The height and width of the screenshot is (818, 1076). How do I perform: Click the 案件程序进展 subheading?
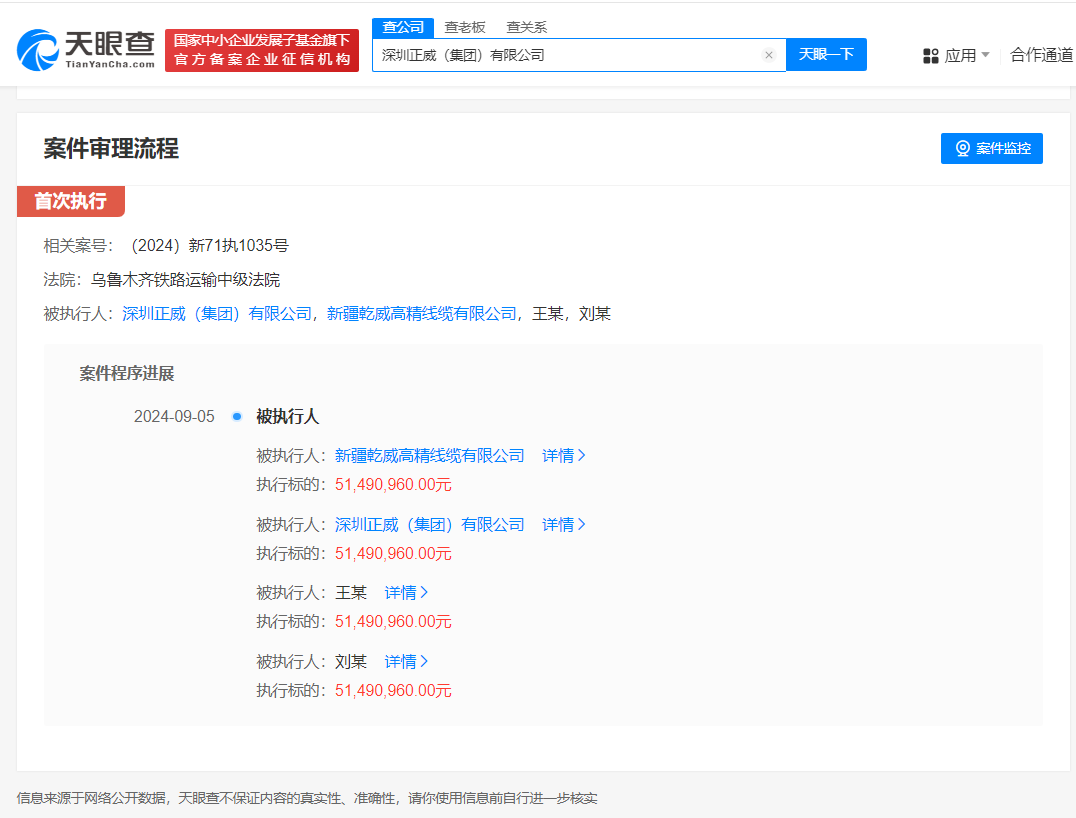127,373
